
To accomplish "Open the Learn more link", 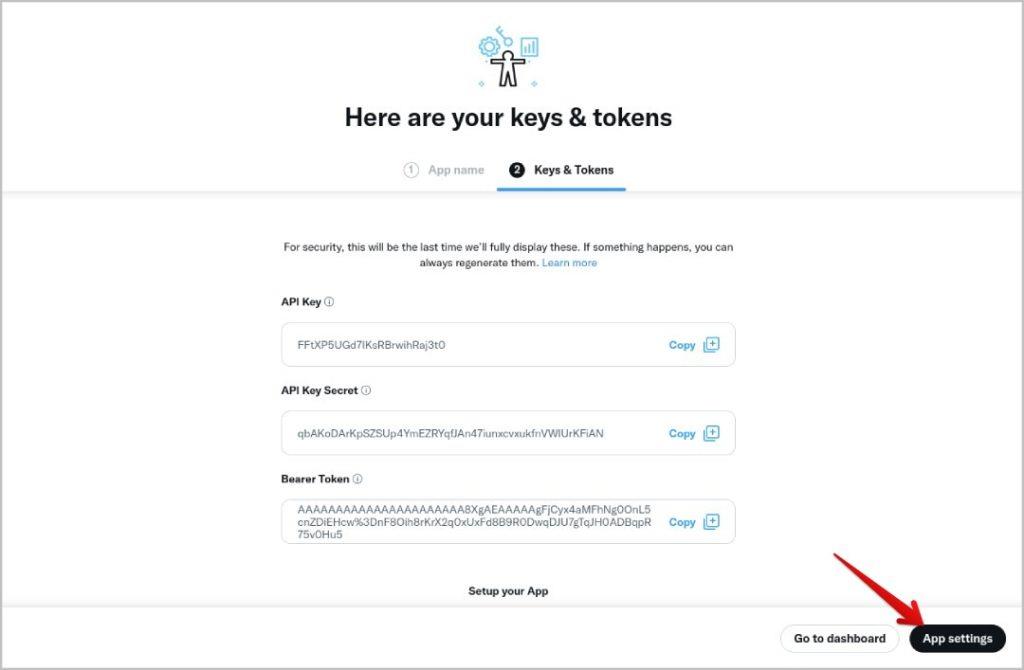I will tap(569, 263).
